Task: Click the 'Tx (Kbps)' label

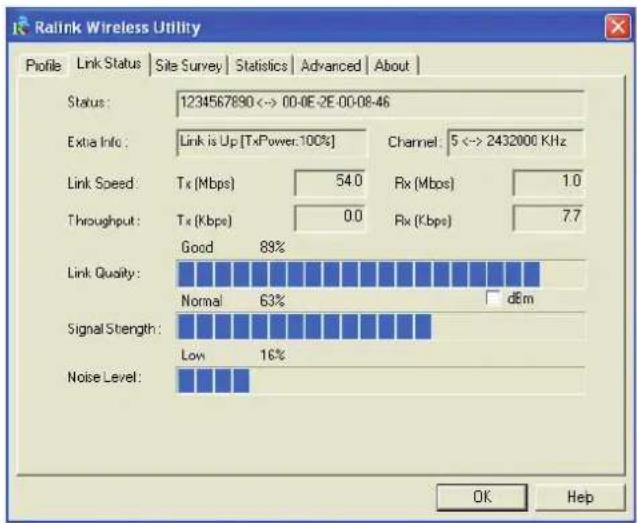Action: pos(204,221)
